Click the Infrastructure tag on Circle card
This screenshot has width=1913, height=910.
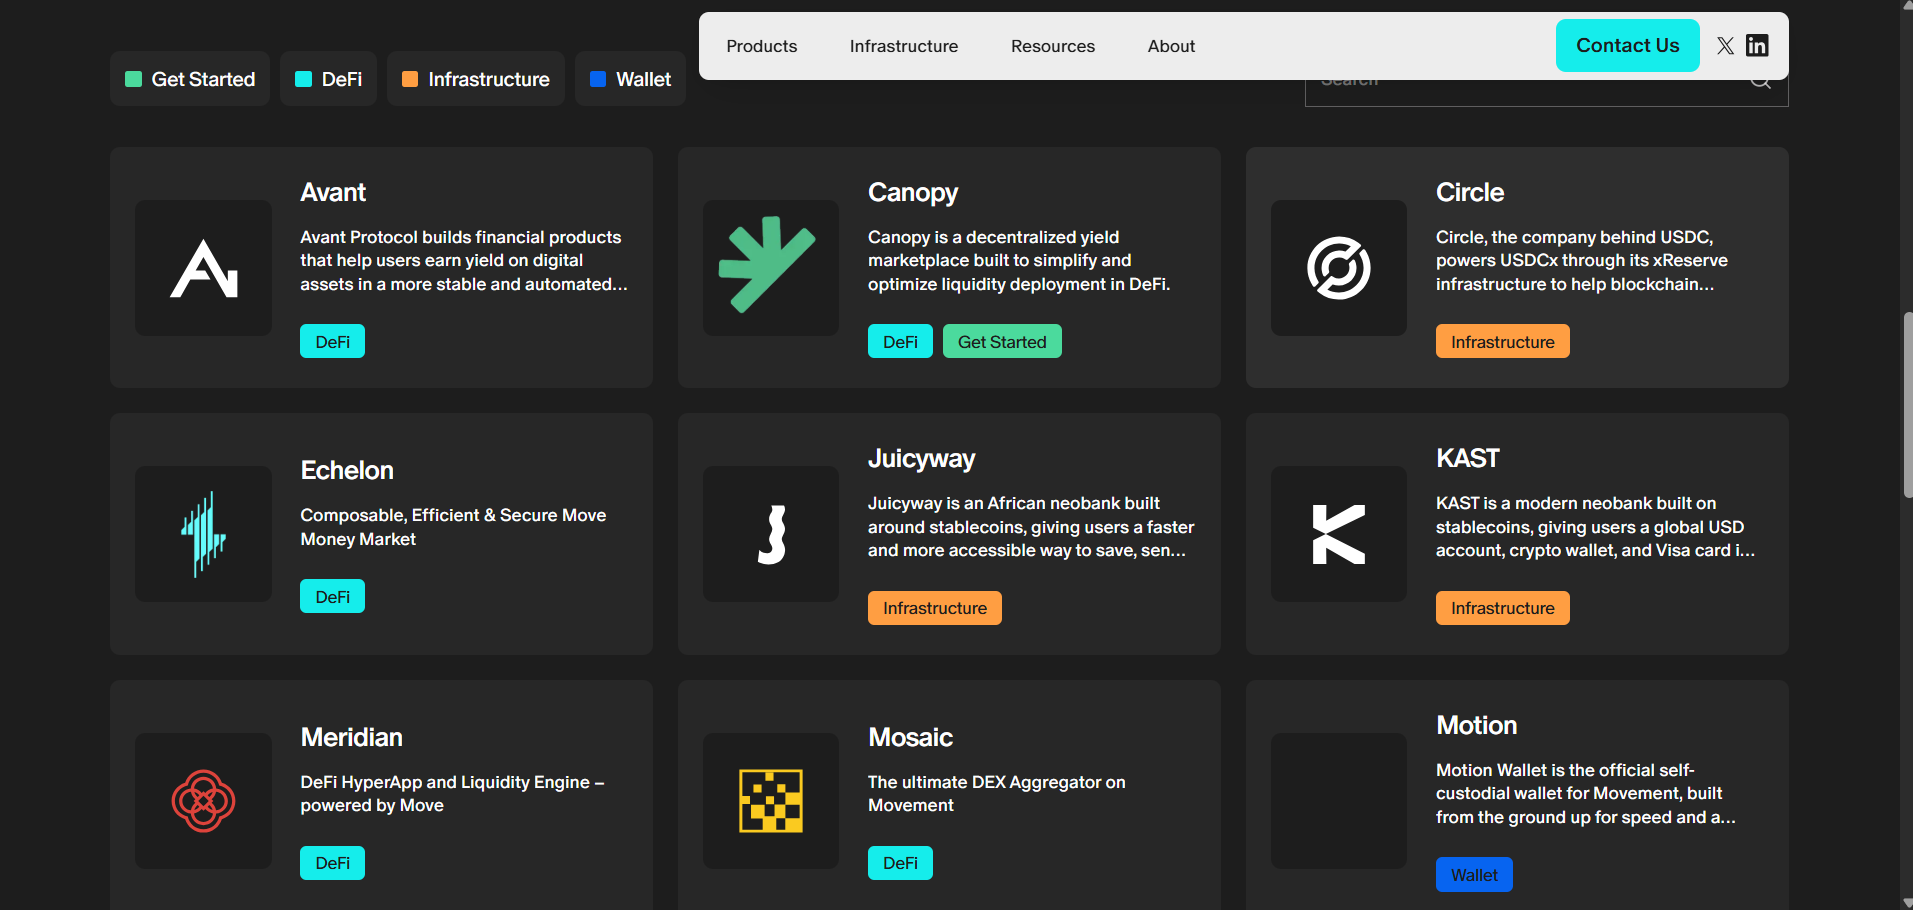pos(1503,341)
